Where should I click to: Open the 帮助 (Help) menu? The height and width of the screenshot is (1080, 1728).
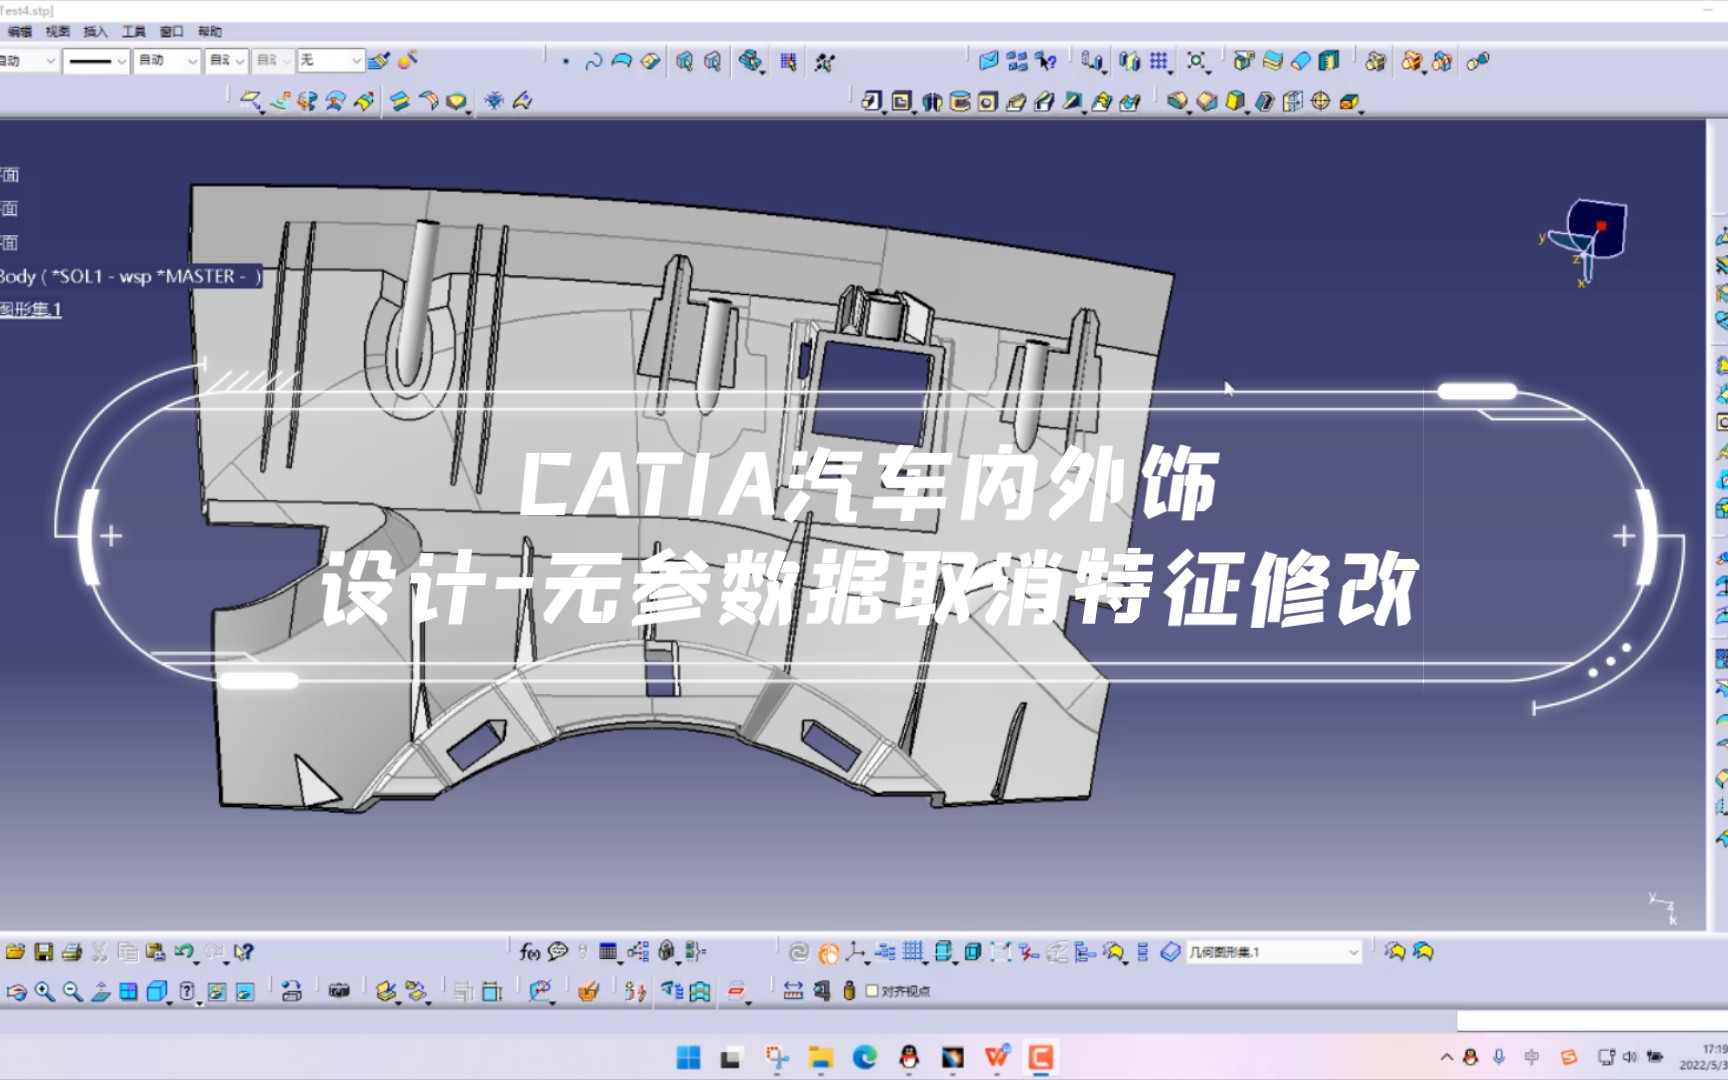pos(209,32)
